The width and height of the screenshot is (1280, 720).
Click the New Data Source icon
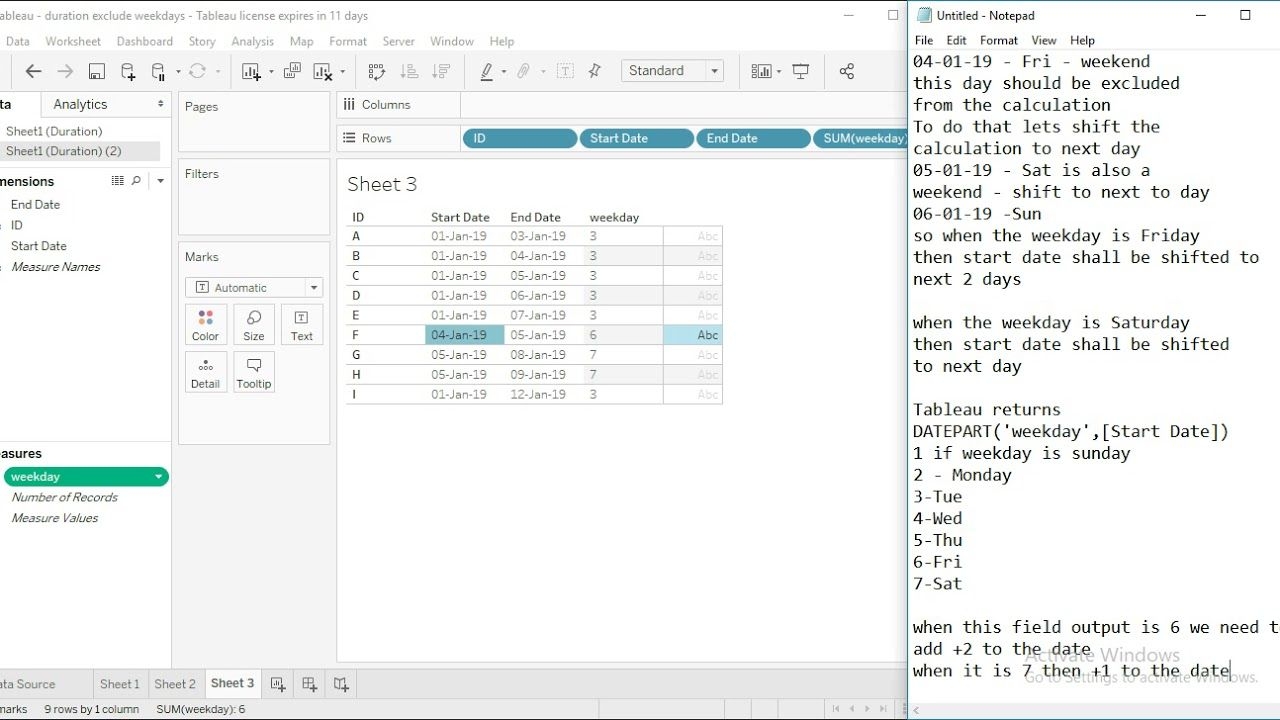pyautogui.click(x=128, y=71)
